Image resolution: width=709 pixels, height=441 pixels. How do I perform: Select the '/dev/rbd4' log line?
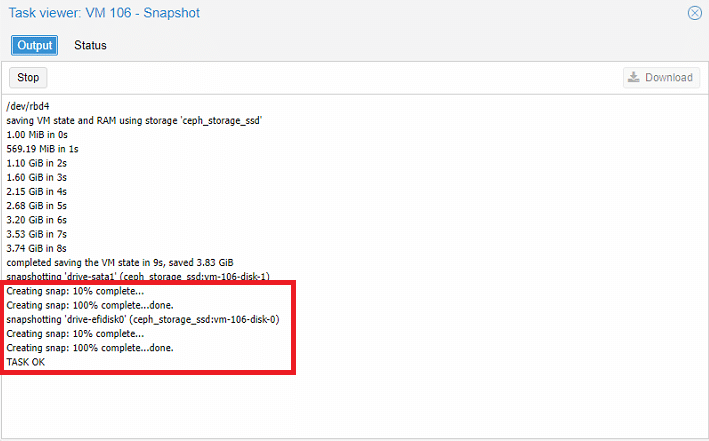[x=28, y=106]
